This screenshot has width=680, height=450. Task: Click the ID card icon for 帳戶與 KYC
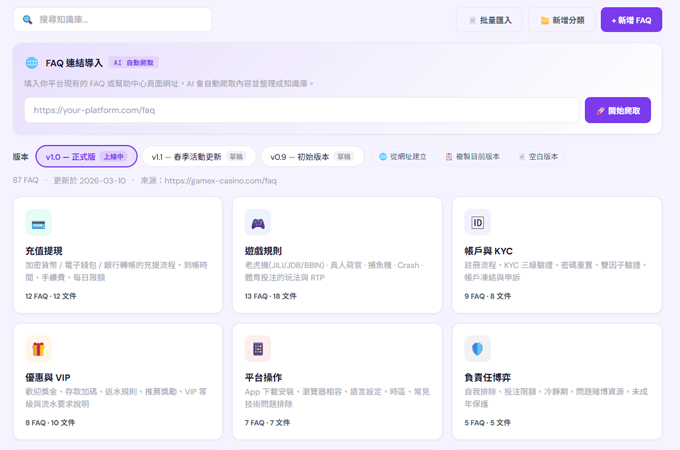point(477,222)
